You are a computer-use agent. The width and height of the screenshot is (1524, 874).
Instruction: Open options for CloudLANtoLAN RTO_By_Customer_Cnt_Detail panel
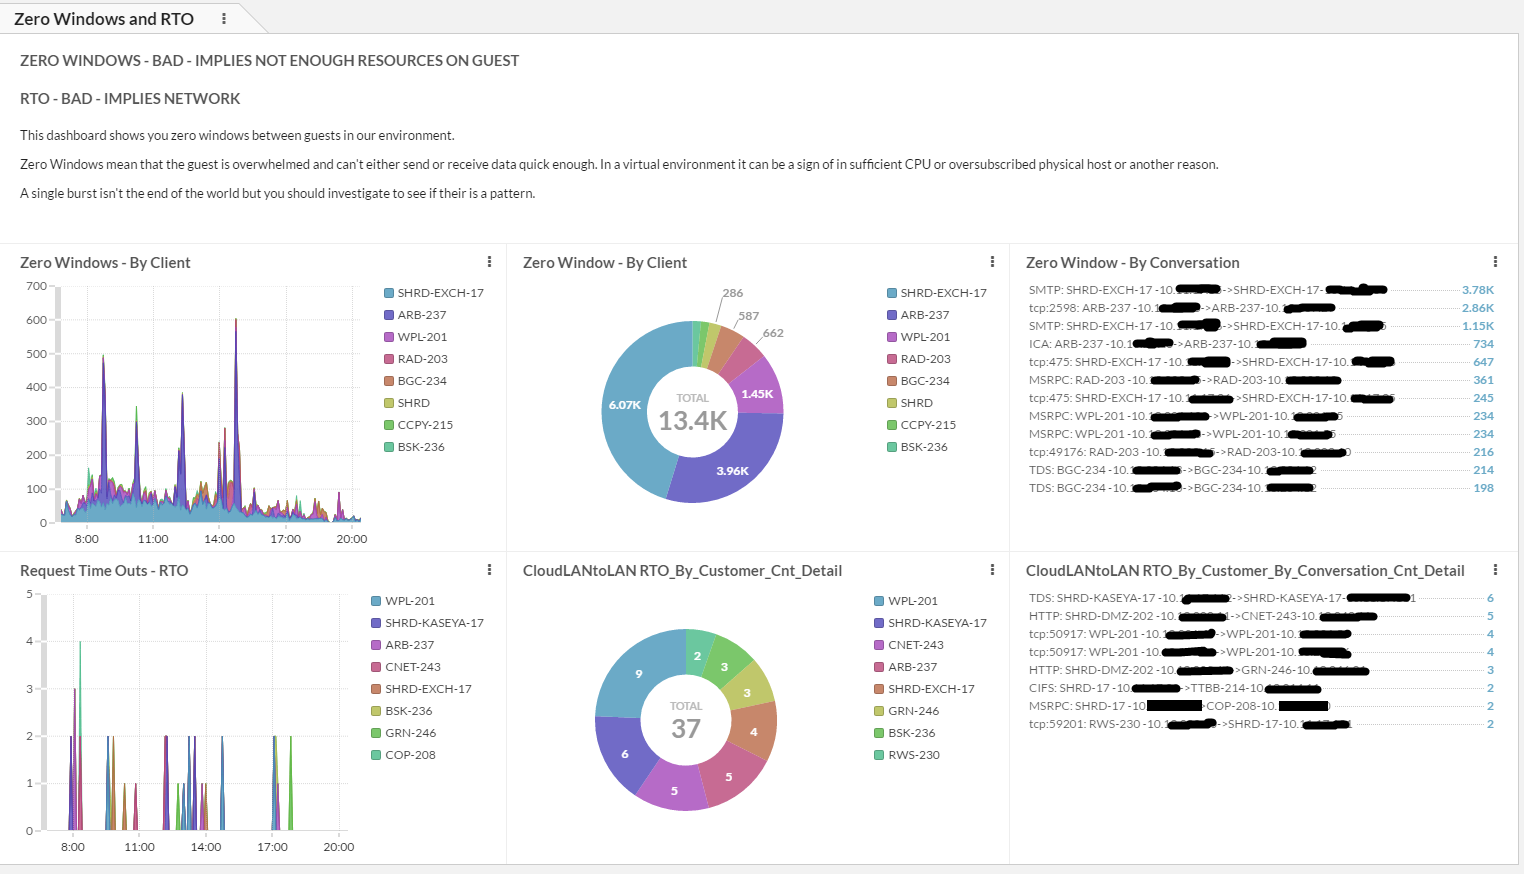[992, 570]
